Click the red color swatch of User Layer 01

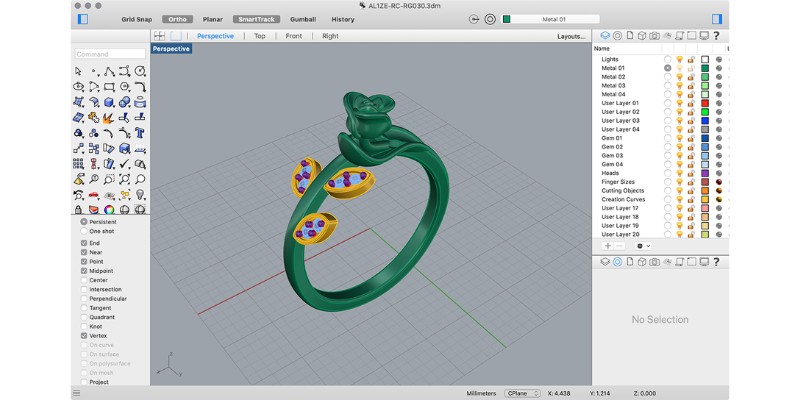point(704,103)
